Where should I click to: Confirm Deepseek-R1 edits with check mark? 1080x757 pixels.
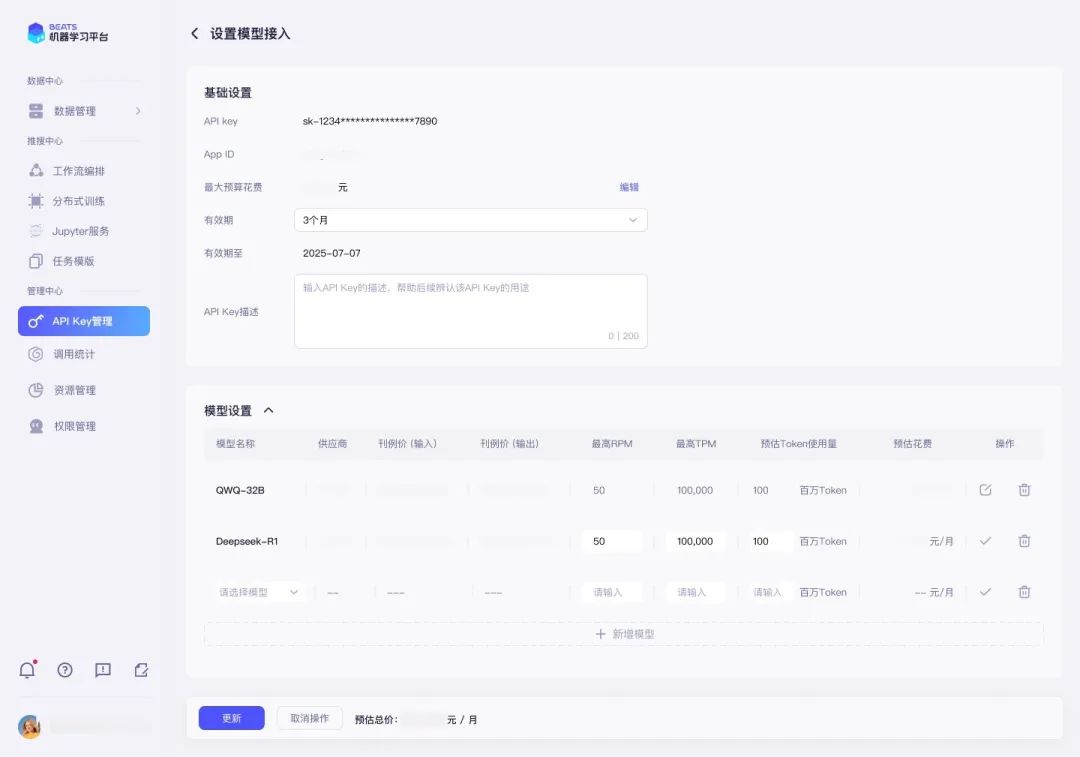(x=986, y=541)
